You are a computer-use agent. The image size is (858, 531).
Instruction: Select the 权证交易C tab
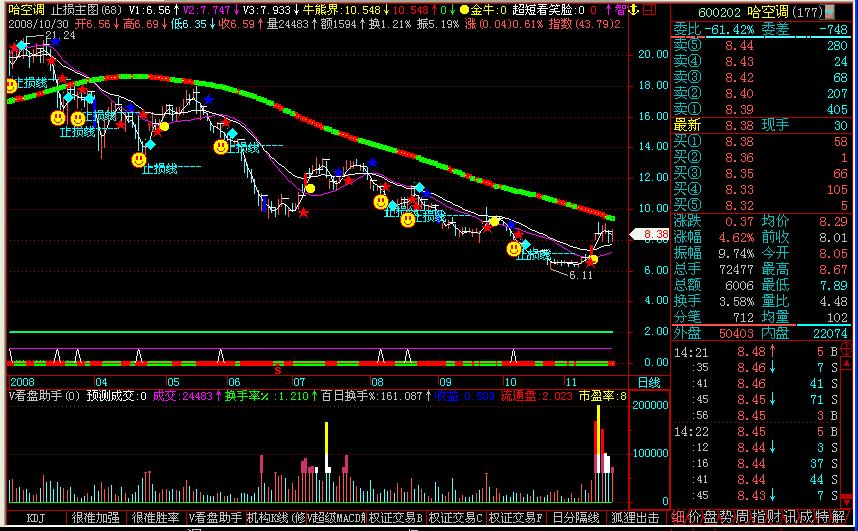point(455,517)
